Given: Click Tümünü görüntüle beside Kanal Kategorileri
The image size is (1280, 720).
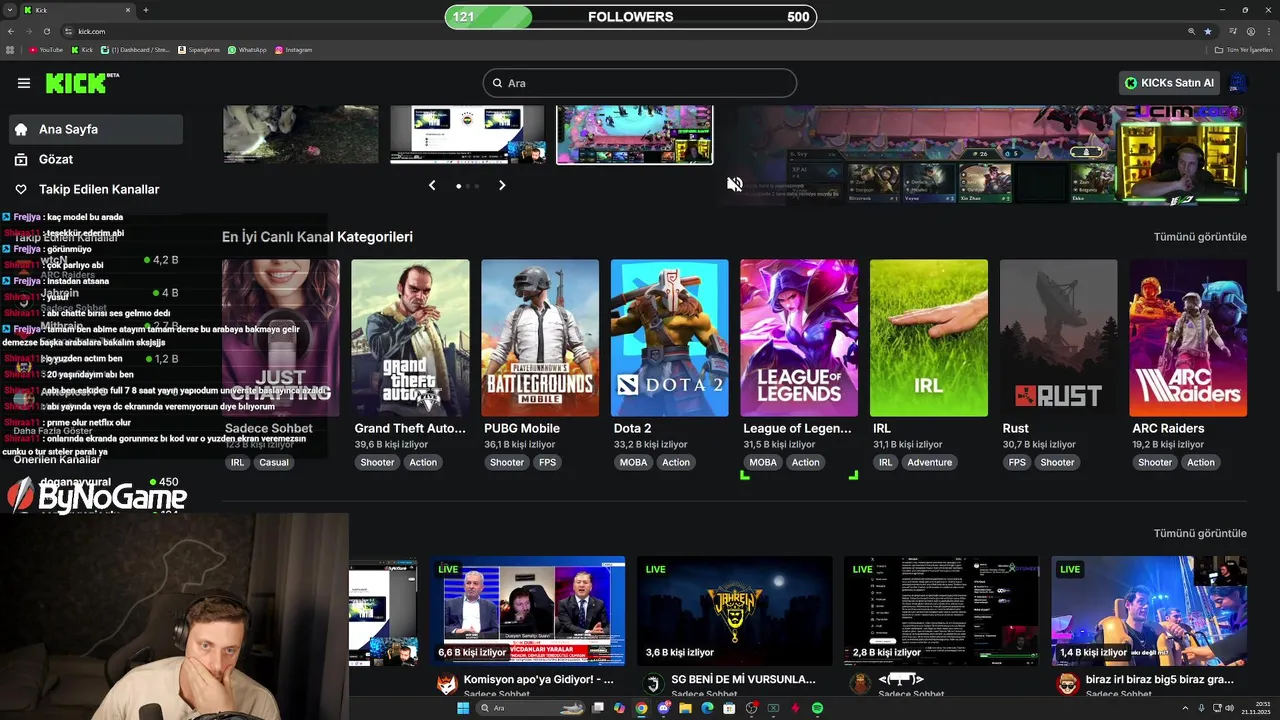Looking at the screenshot, I should [x=1200, y=237].
